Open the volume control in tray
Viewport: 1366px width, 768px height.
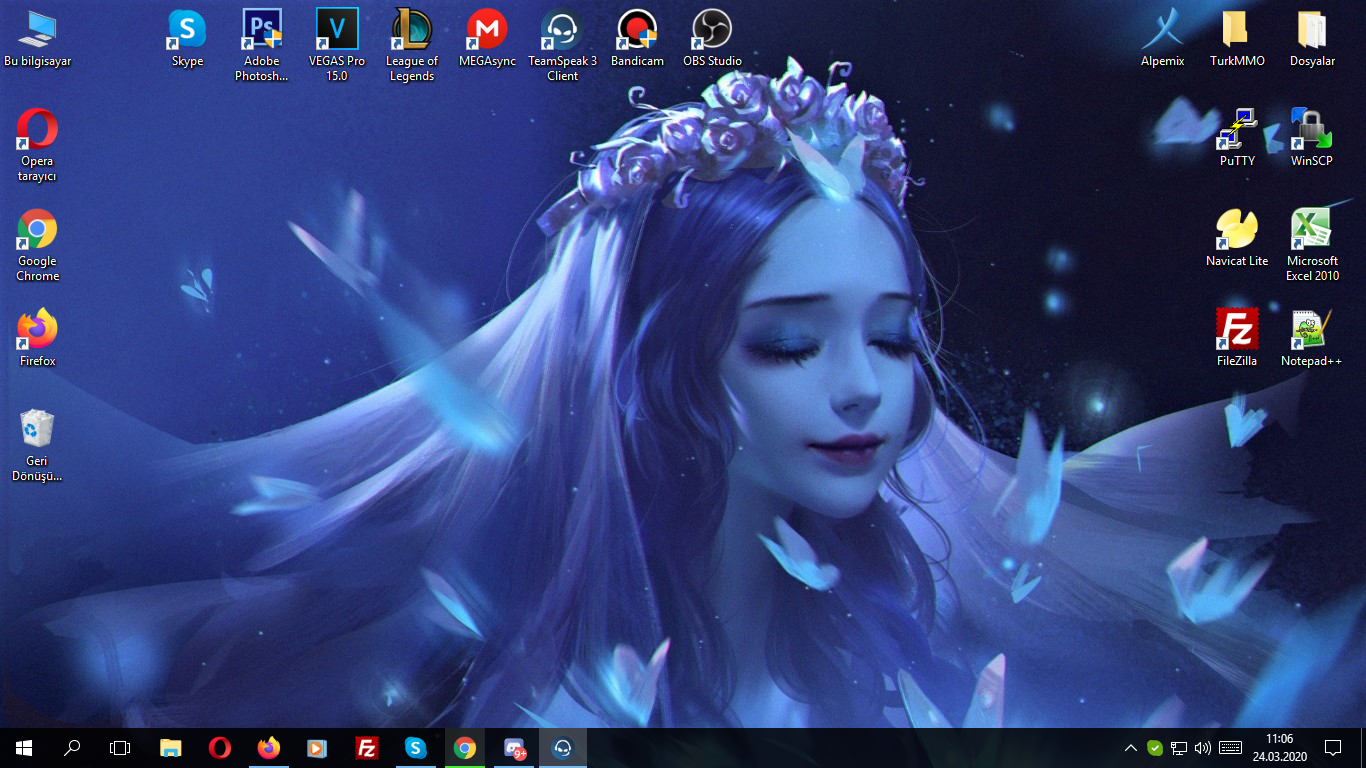1203,748
